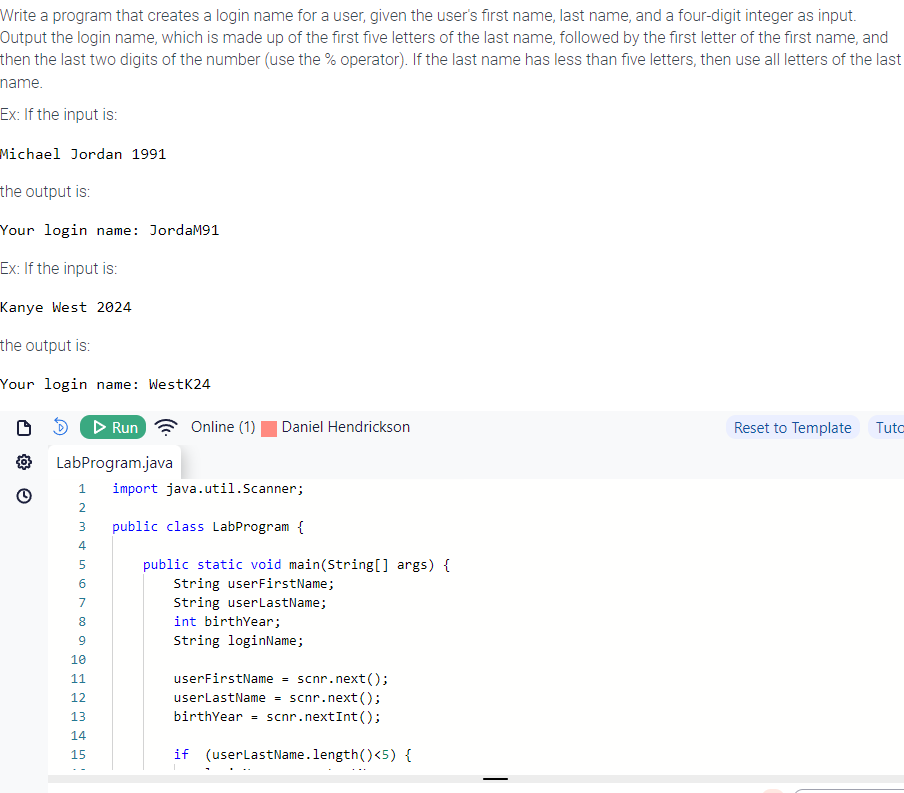904x793 pixels.
Task: Click the 'String loginName;' declaration
Action: coord(238,641)
